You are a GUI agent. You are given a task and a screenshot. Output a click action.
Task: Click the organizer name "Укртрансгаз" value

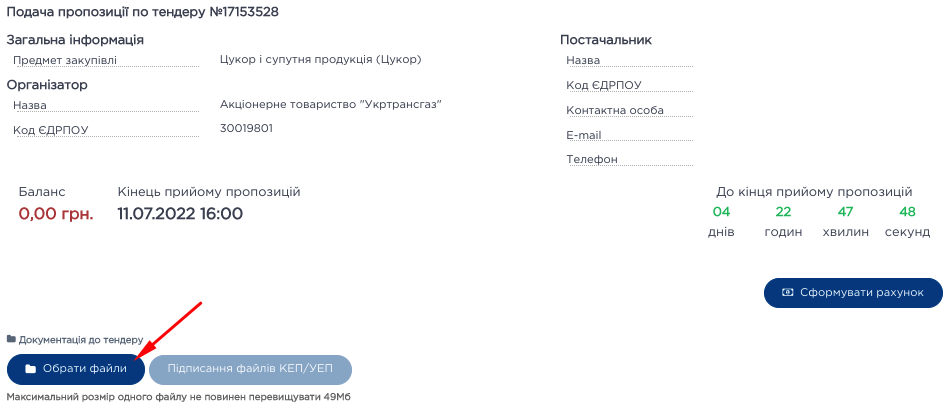pos(330,104)
